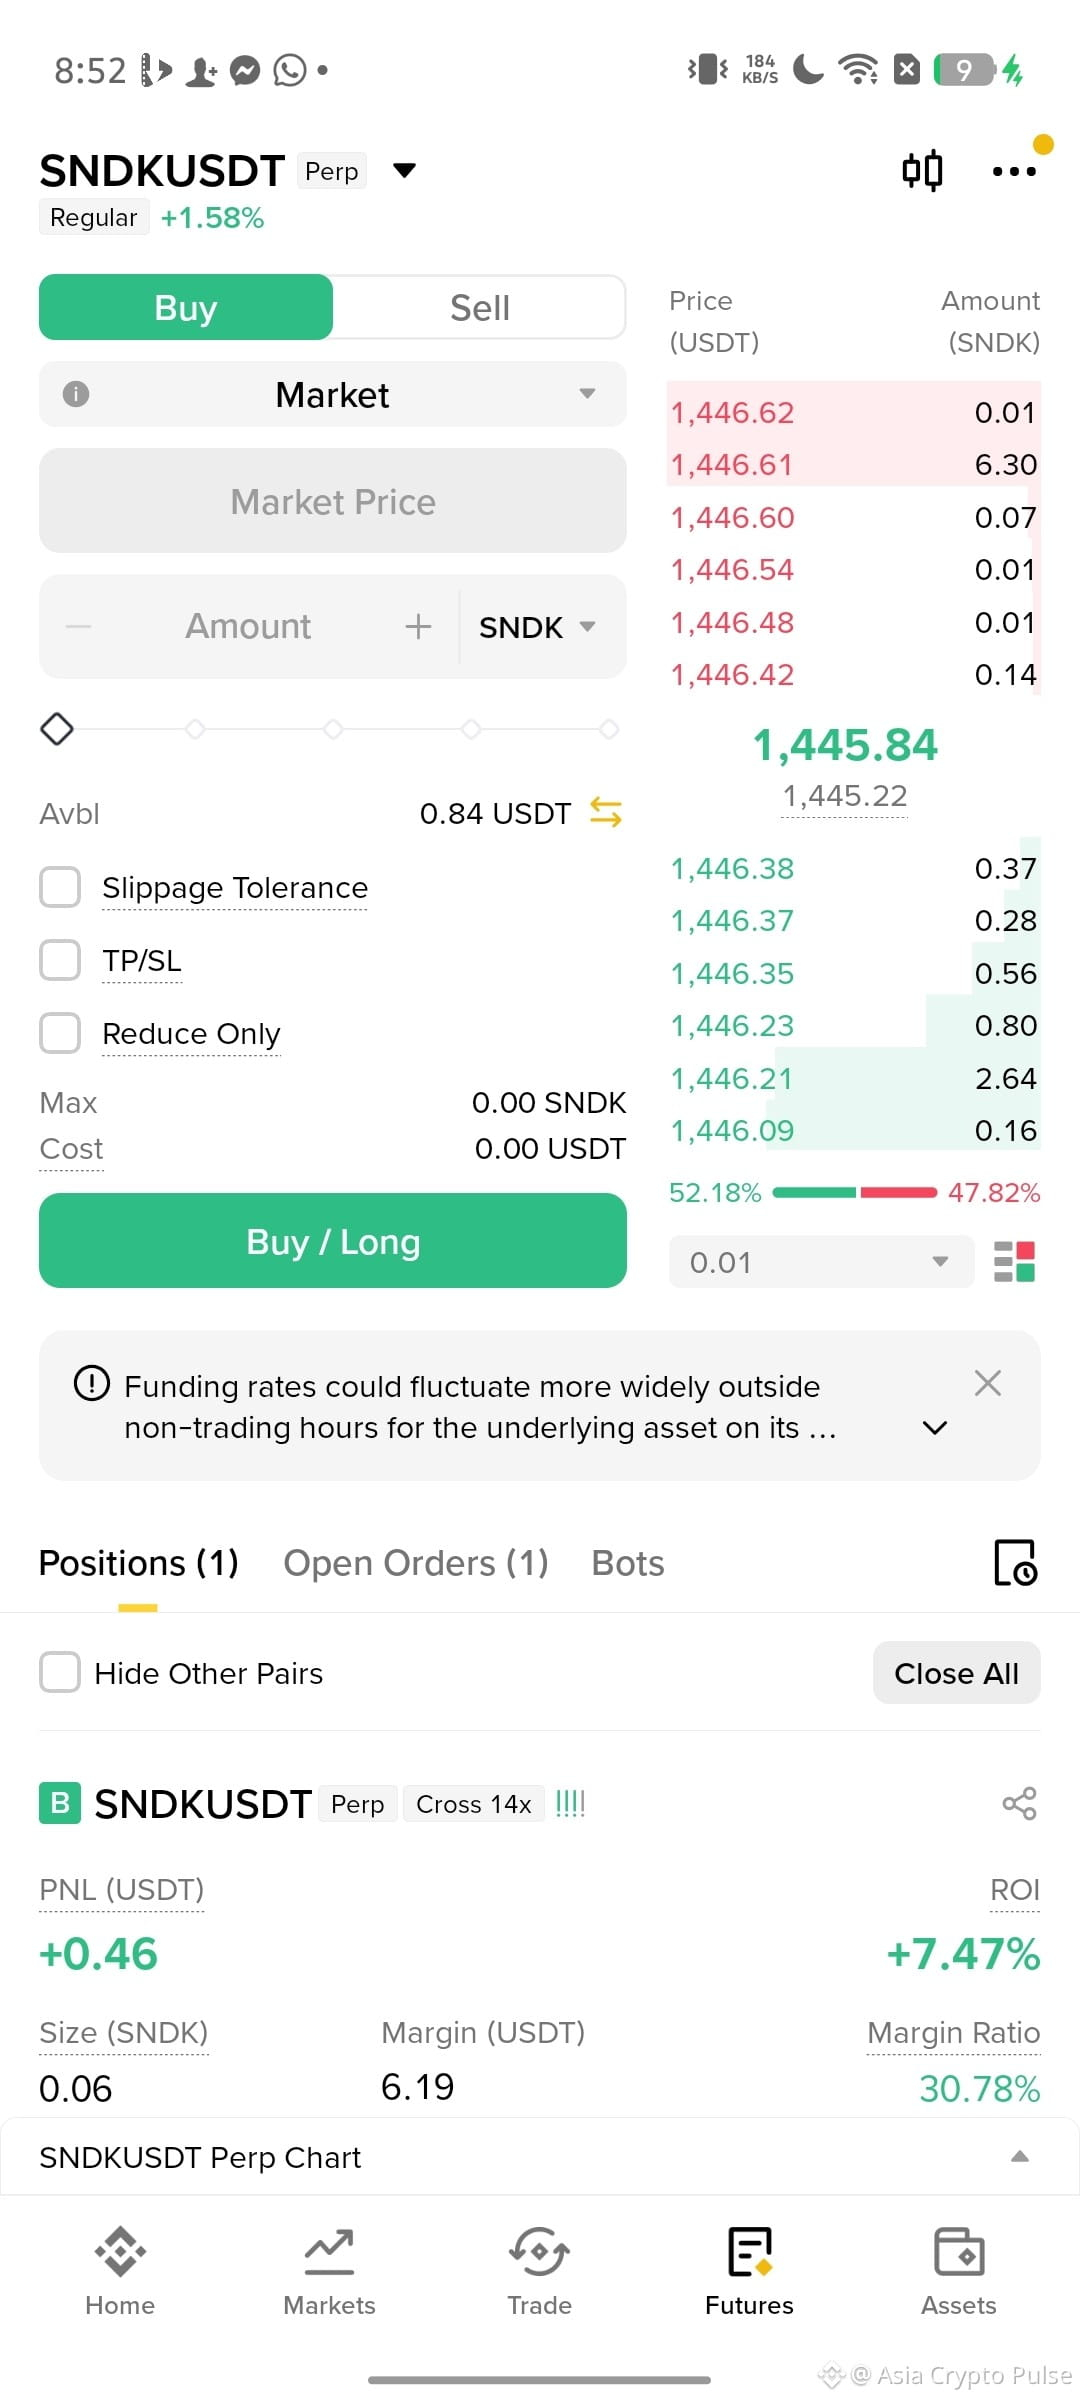1080x2400 pixels.
Task: Expand the 0.01 price precision dropdown
Action: 821,1262
